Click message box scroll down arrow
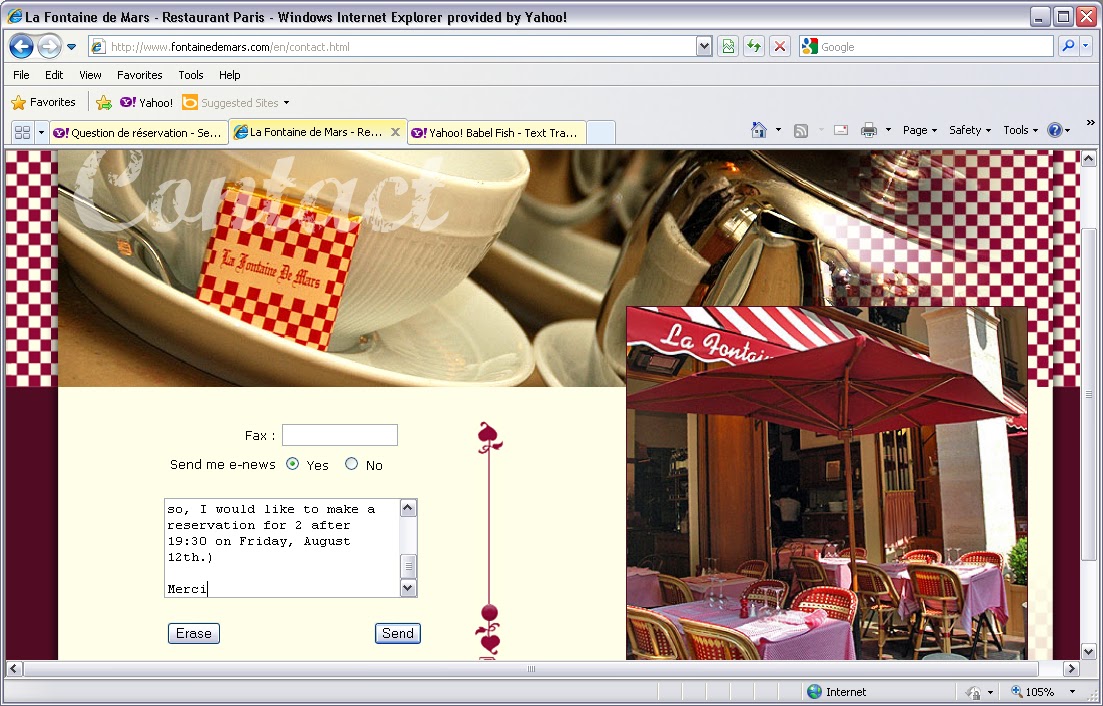 point(408,588)
